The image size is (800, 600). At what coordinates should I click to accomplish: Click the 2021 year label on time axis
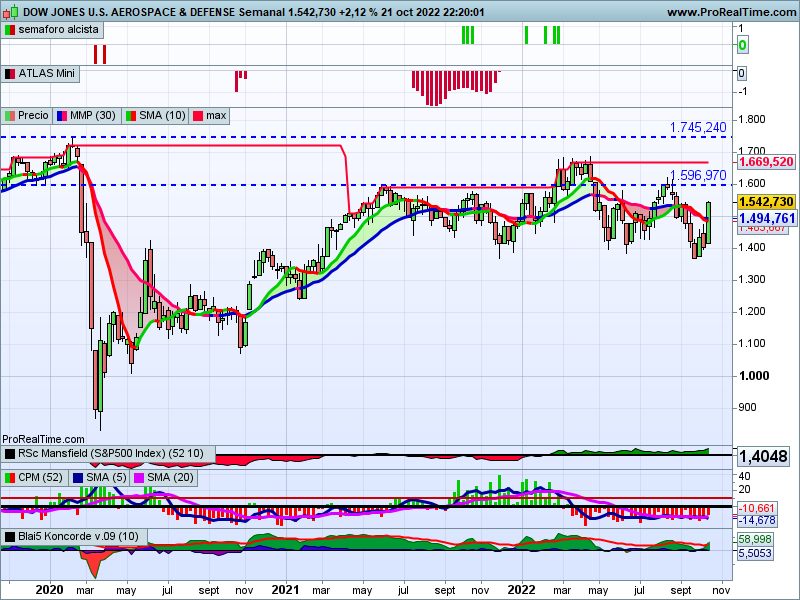pos(285,590)
